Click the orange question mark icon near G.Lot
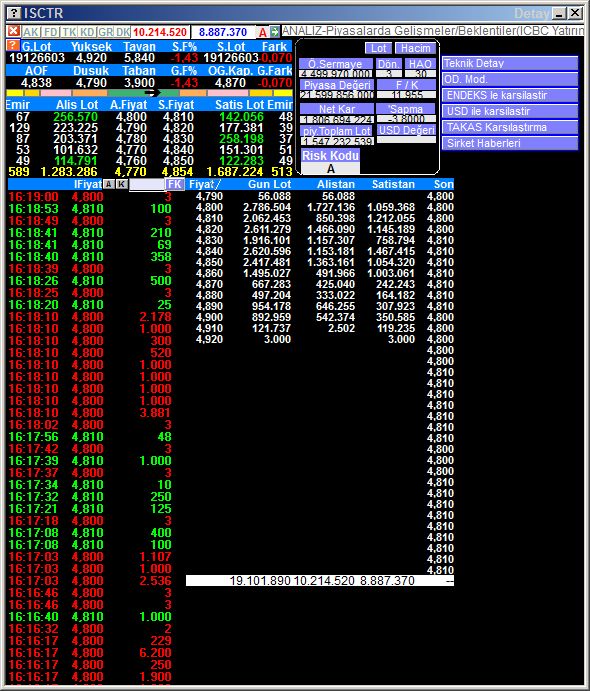The image size is (590, 691). (13, 45)
